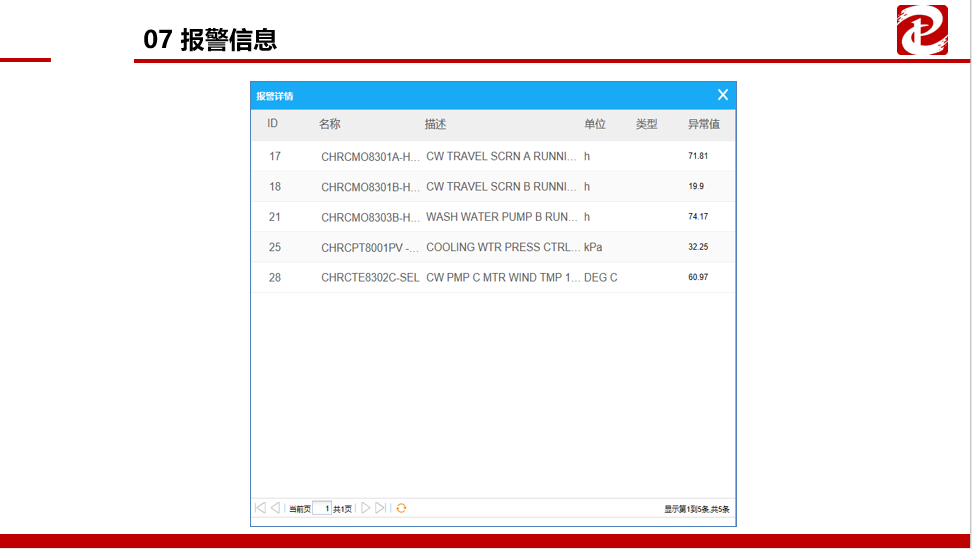This screenshot has height=549, width=972.
Task: Click the red company logo
Action: (x=921, y=30)
